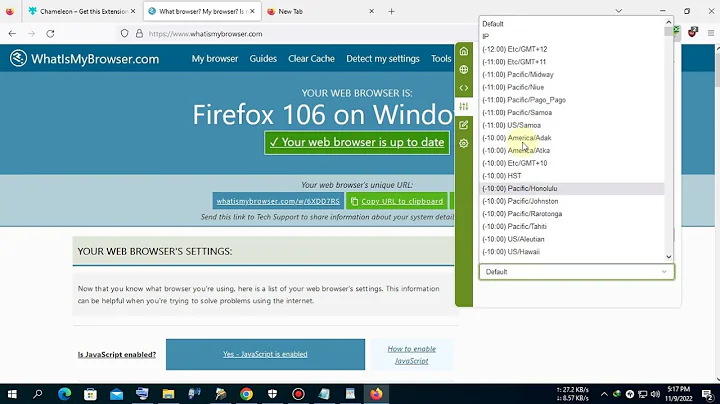Switch to Chameleon extension tab
The height and width of the screenshot is (404, 720).
82,11
